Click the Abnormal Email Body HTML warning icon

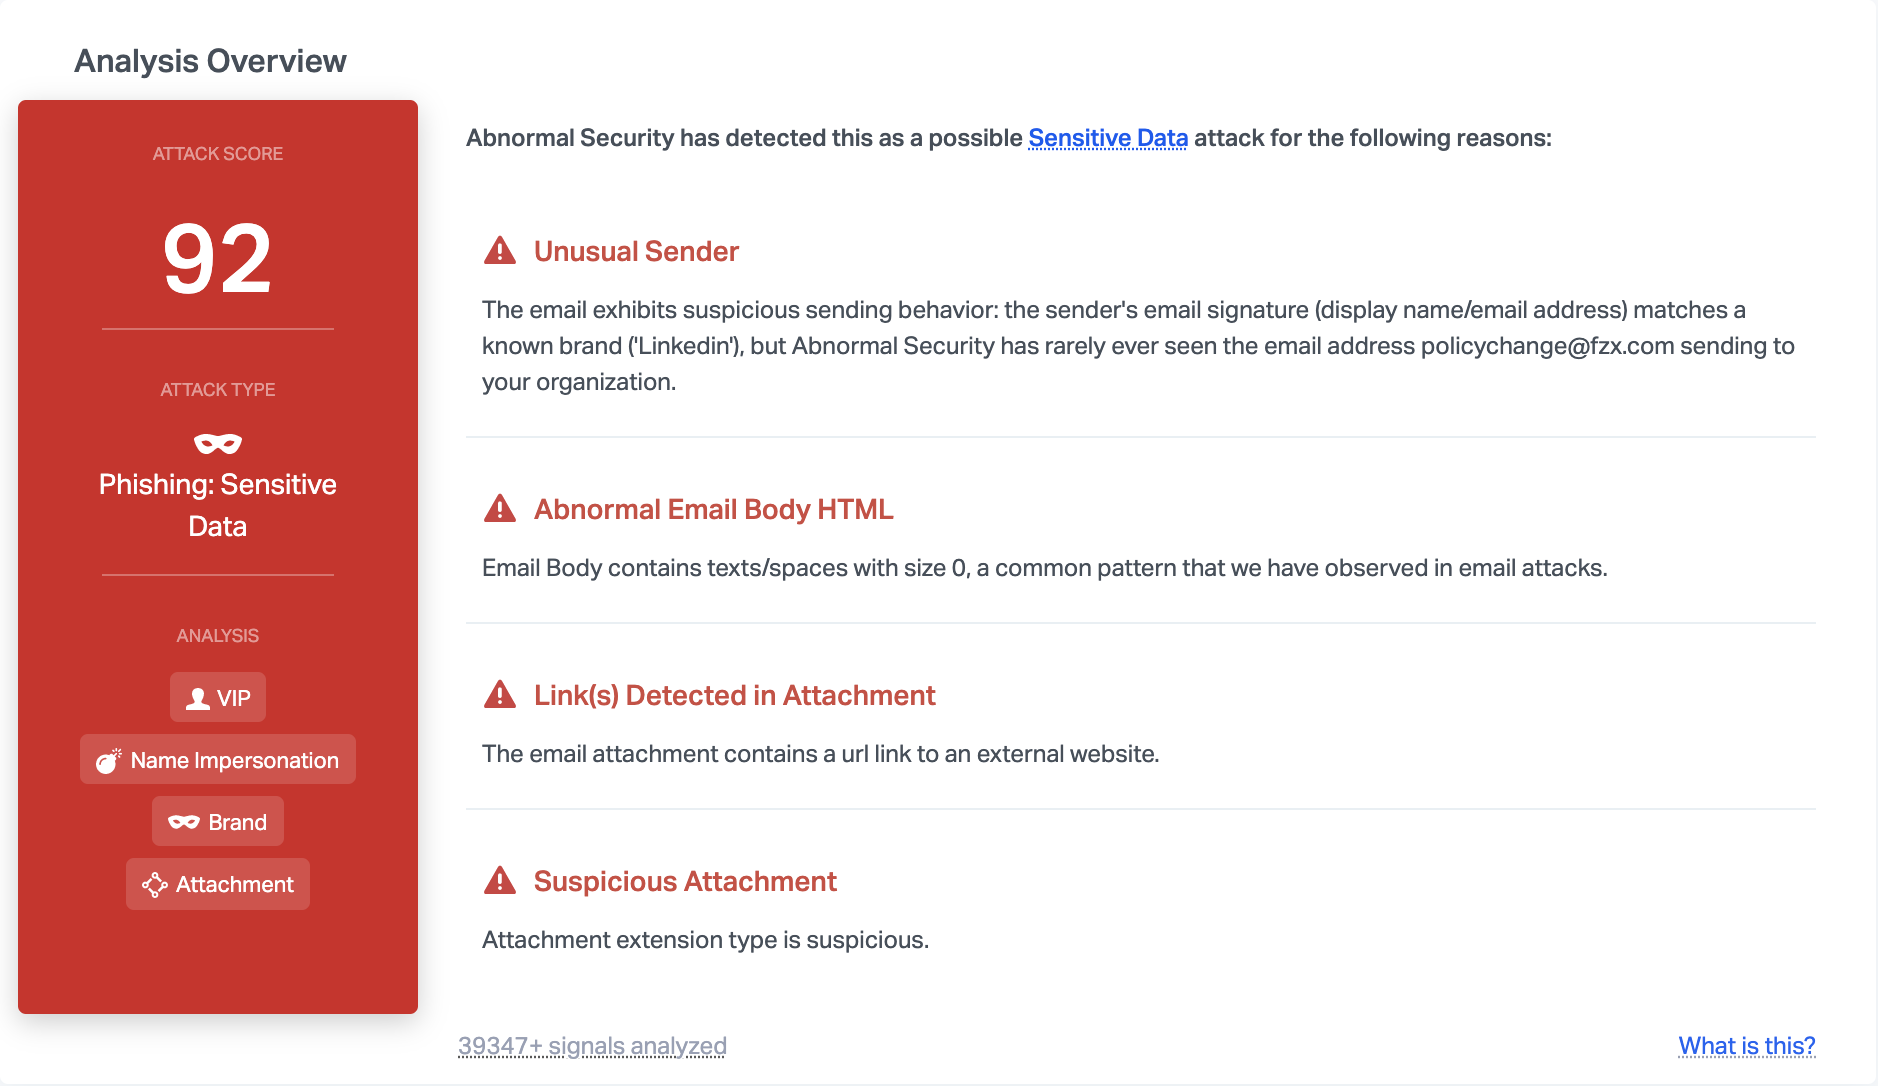(x=499, y=509)
